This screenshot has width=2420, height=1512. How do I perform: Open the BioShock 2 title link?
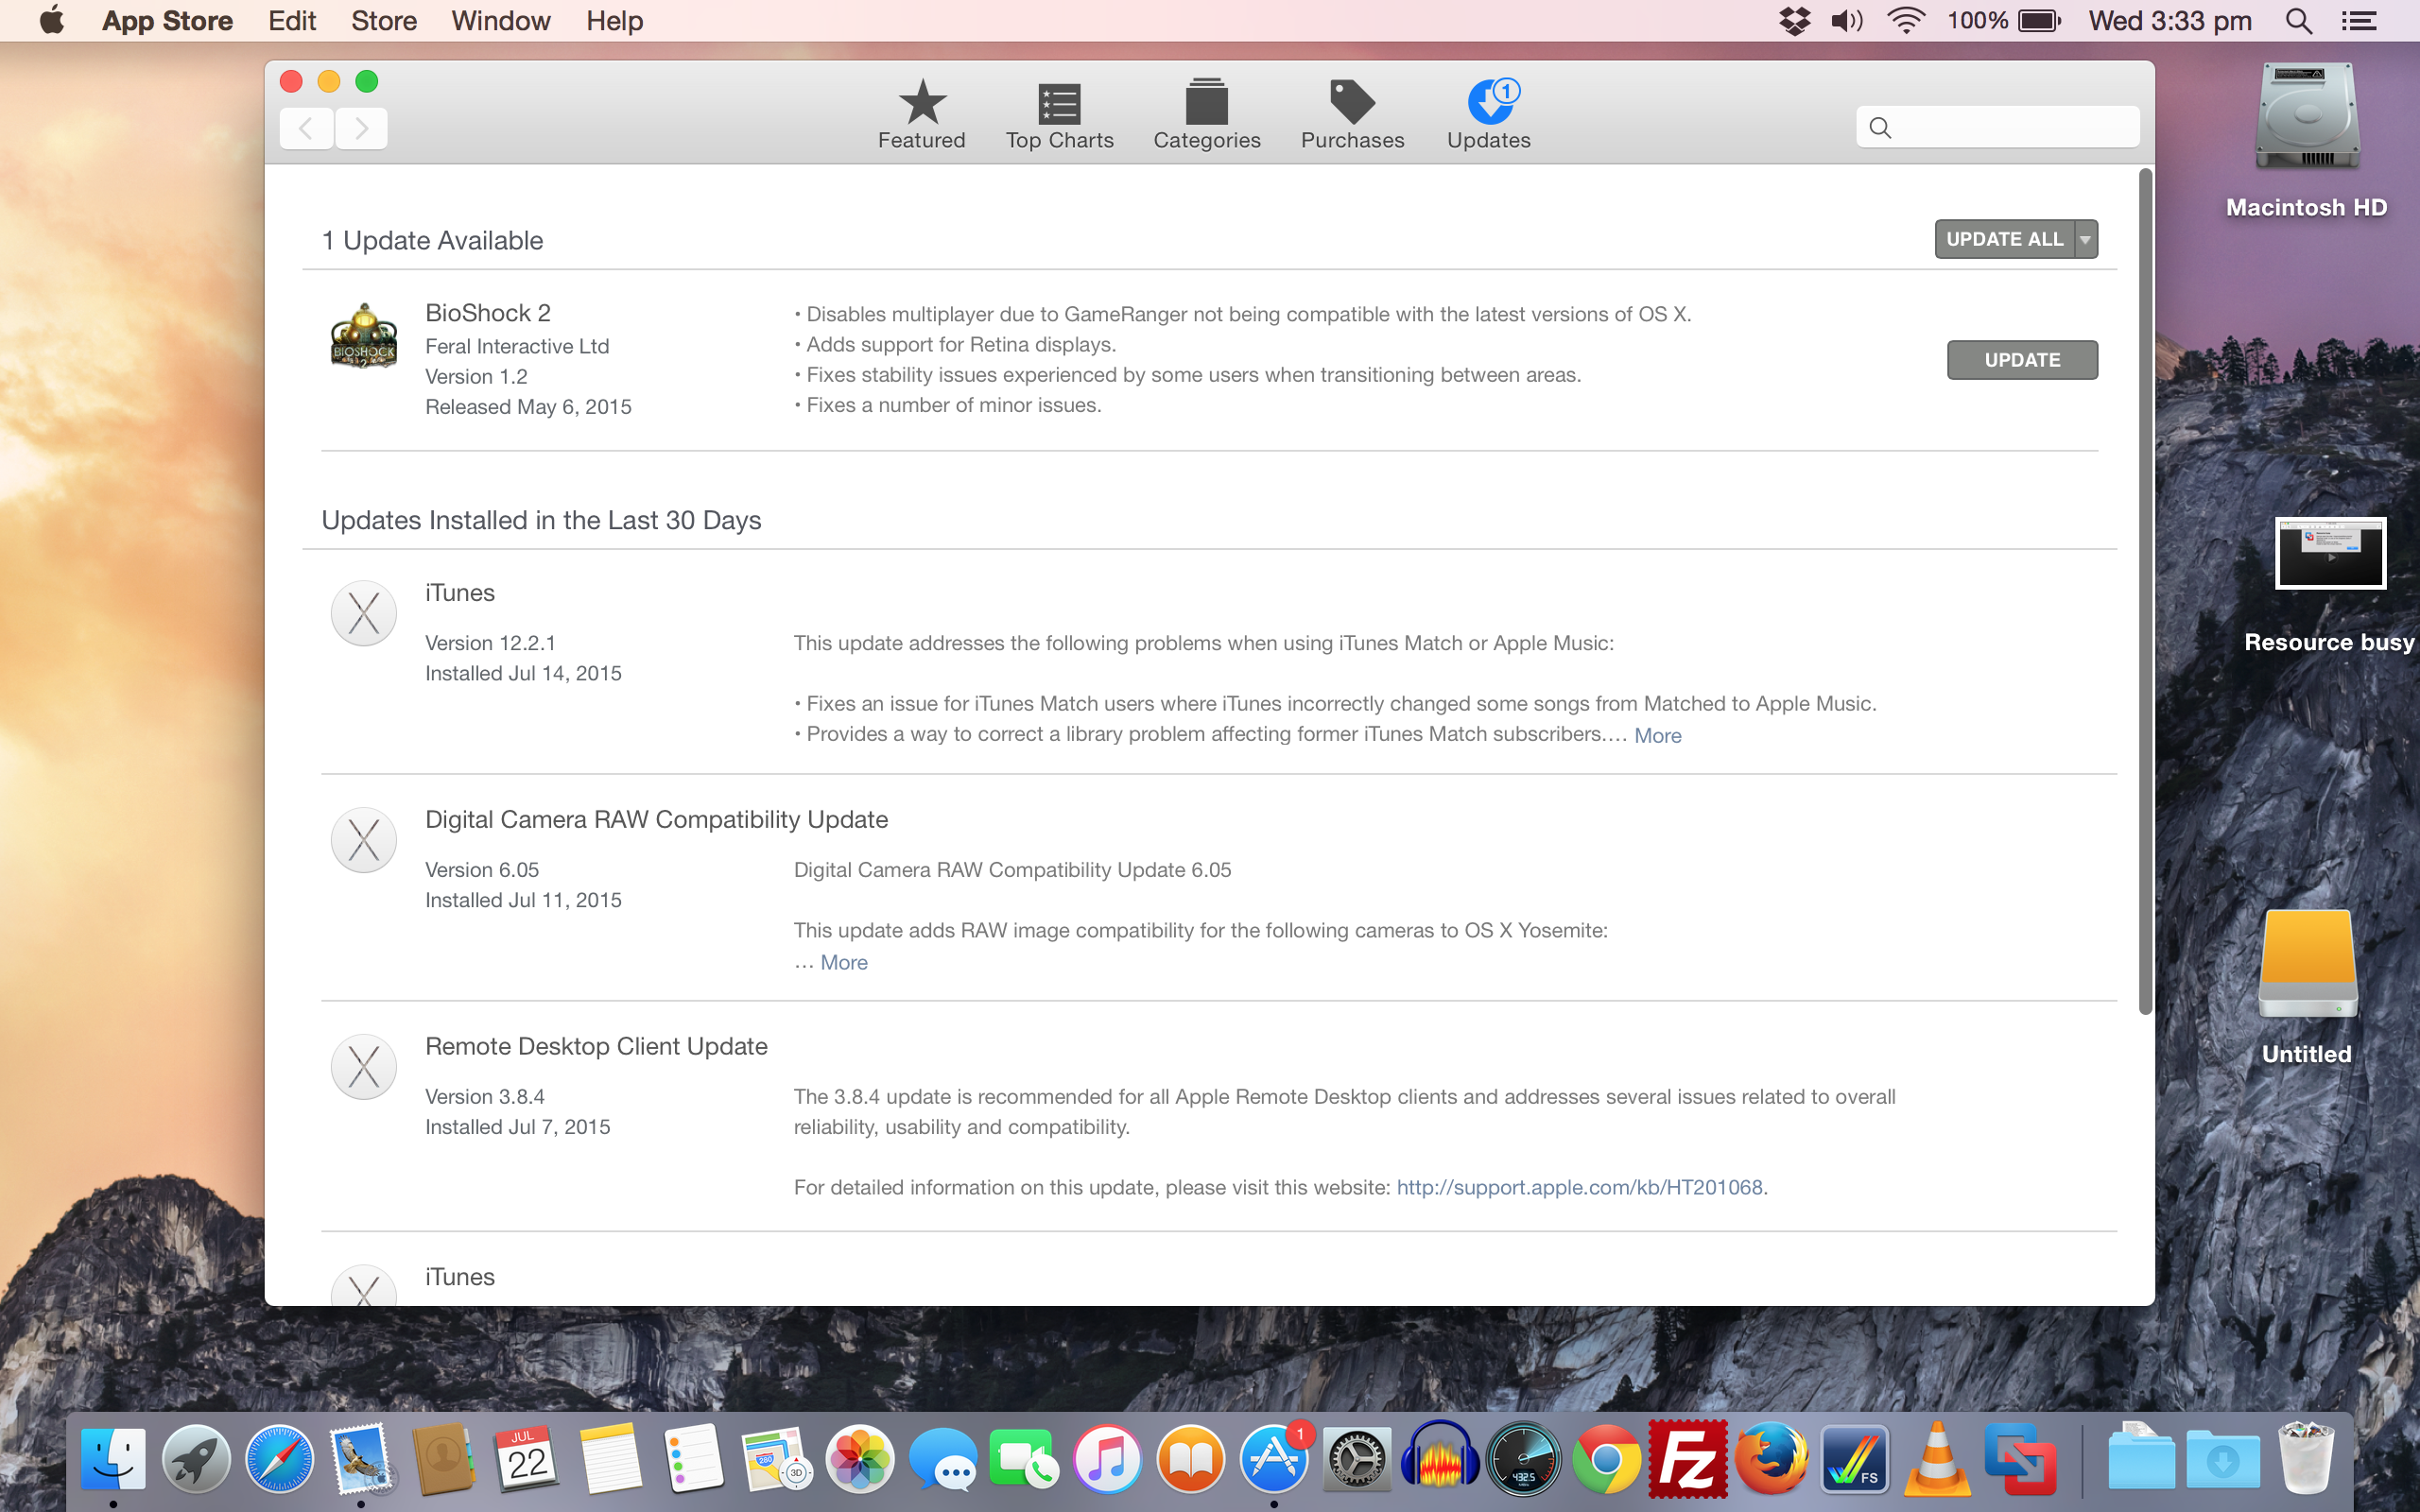pos(488,313)
